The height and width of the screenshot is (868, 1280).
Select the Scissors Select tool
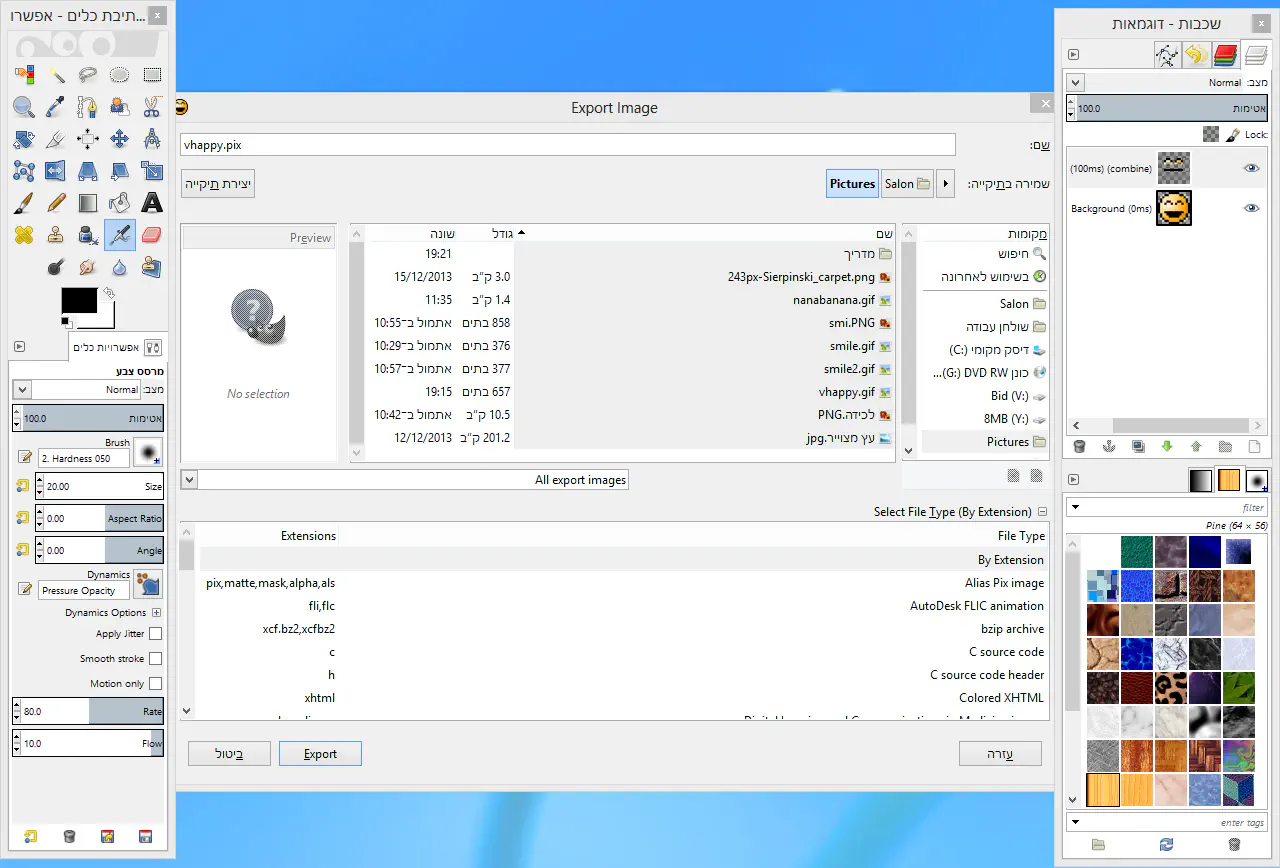pyautogui.click(x=152, y=106)
